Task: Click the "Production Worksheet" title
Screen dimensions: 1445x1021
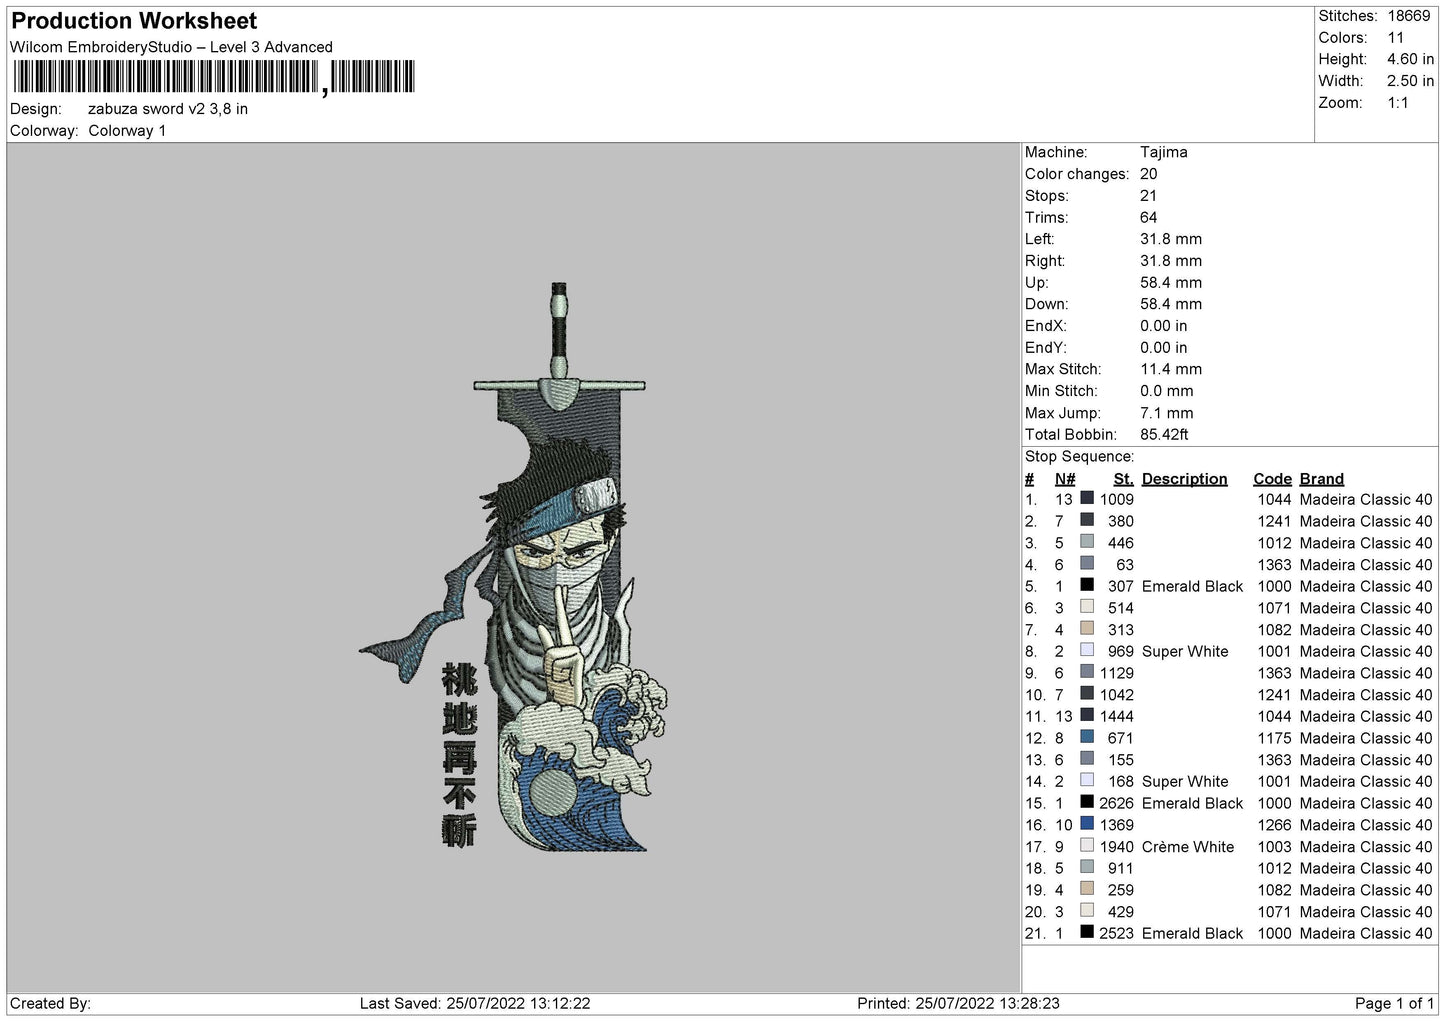Action: [x=134, y=21]
